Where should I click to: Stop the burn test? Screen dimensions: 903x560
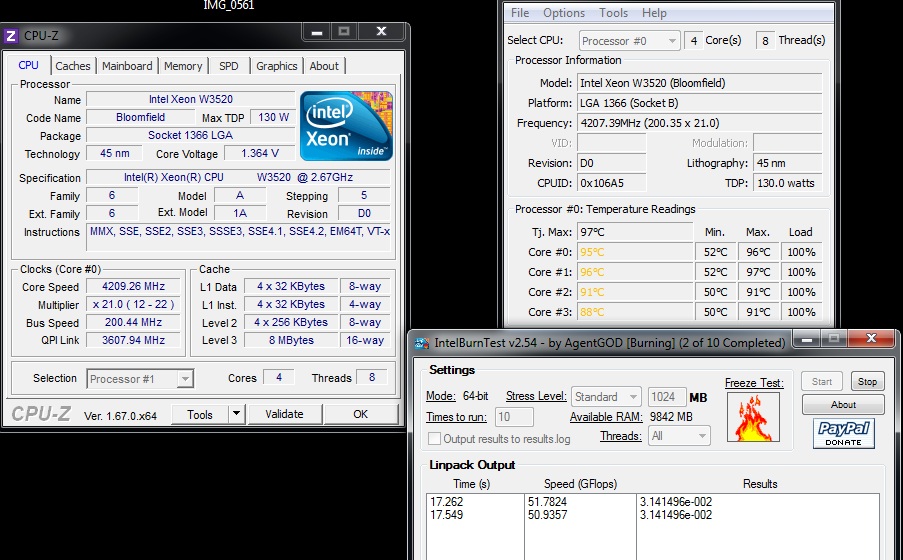[867, 382]
